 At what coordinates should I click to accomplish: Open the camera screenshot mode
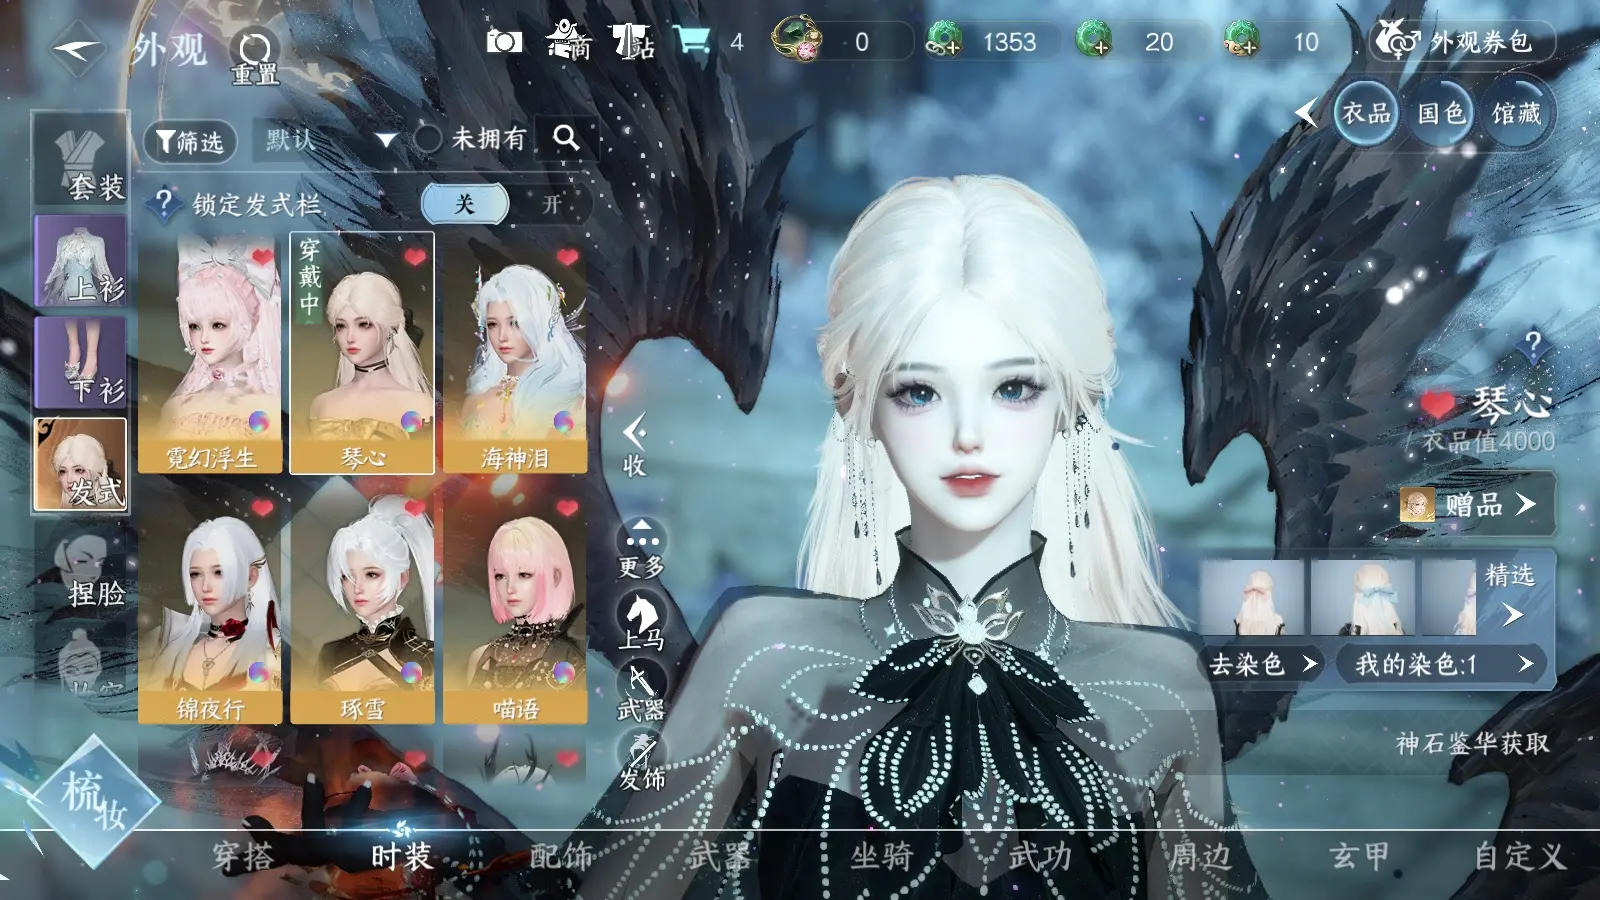504,41
